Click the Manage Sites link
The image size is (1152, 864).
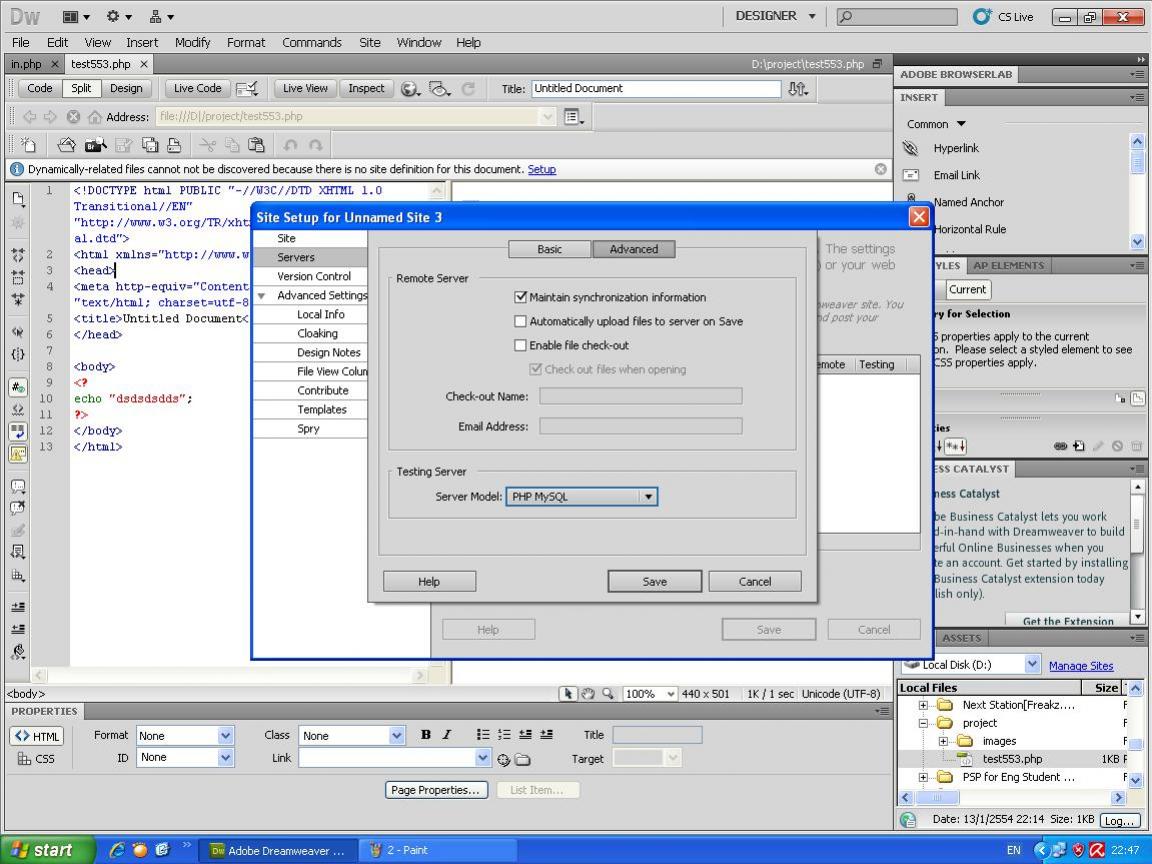click(x=1081, y=666)
